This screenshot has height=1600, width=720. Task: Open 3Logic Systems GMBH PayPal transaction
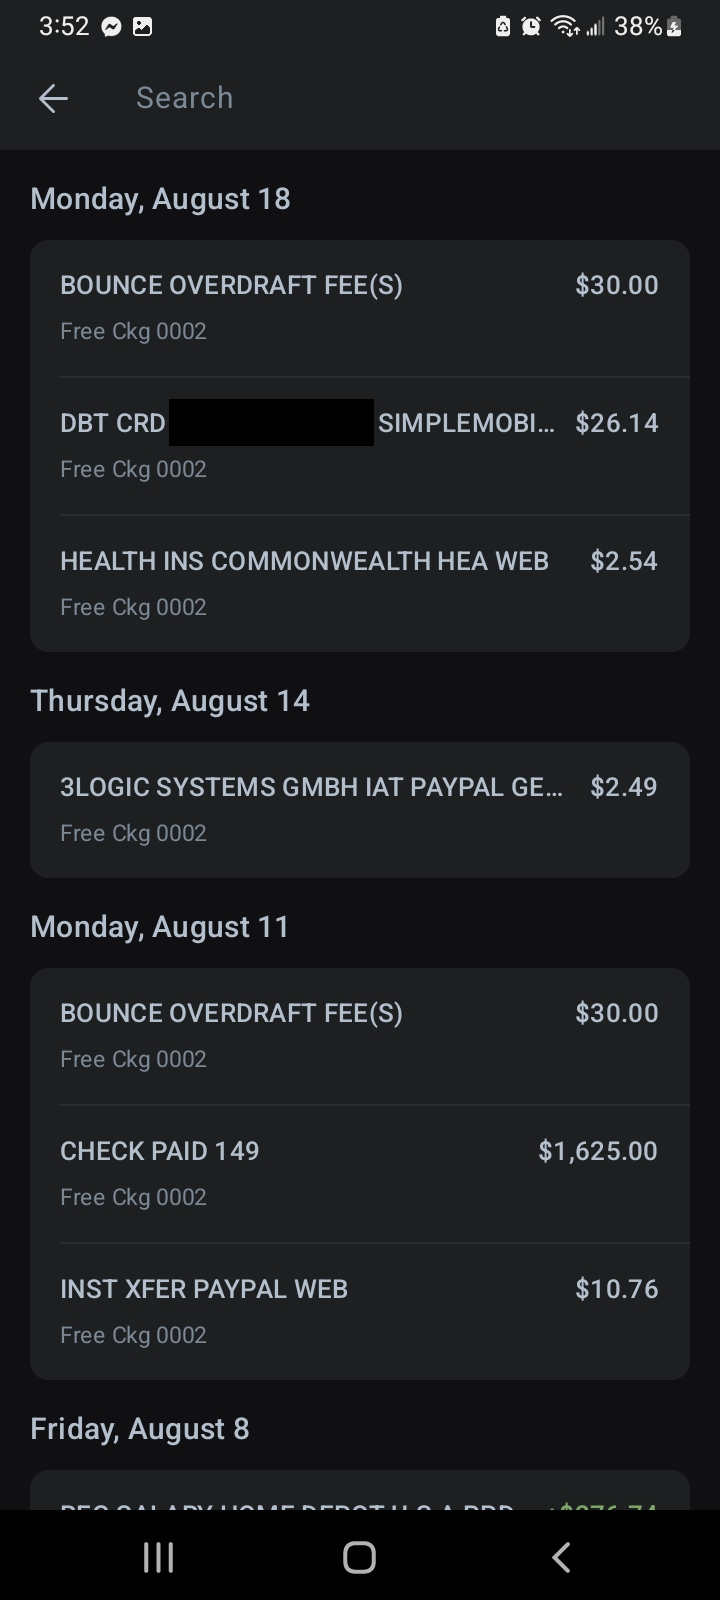(x=360, y=809)
